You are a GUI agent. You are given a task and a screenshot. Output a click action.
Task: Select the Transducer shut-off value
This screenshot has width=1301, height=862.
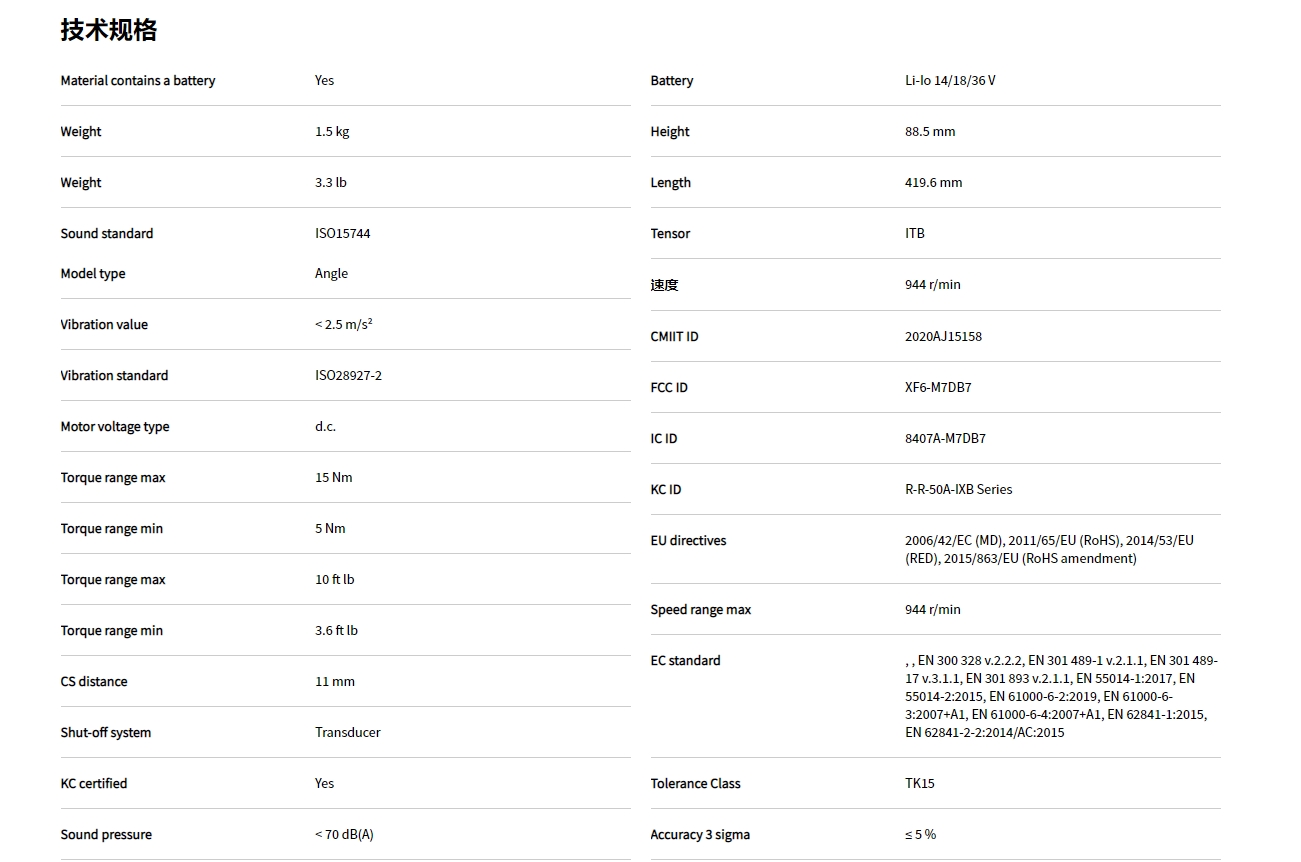(348, 733)
